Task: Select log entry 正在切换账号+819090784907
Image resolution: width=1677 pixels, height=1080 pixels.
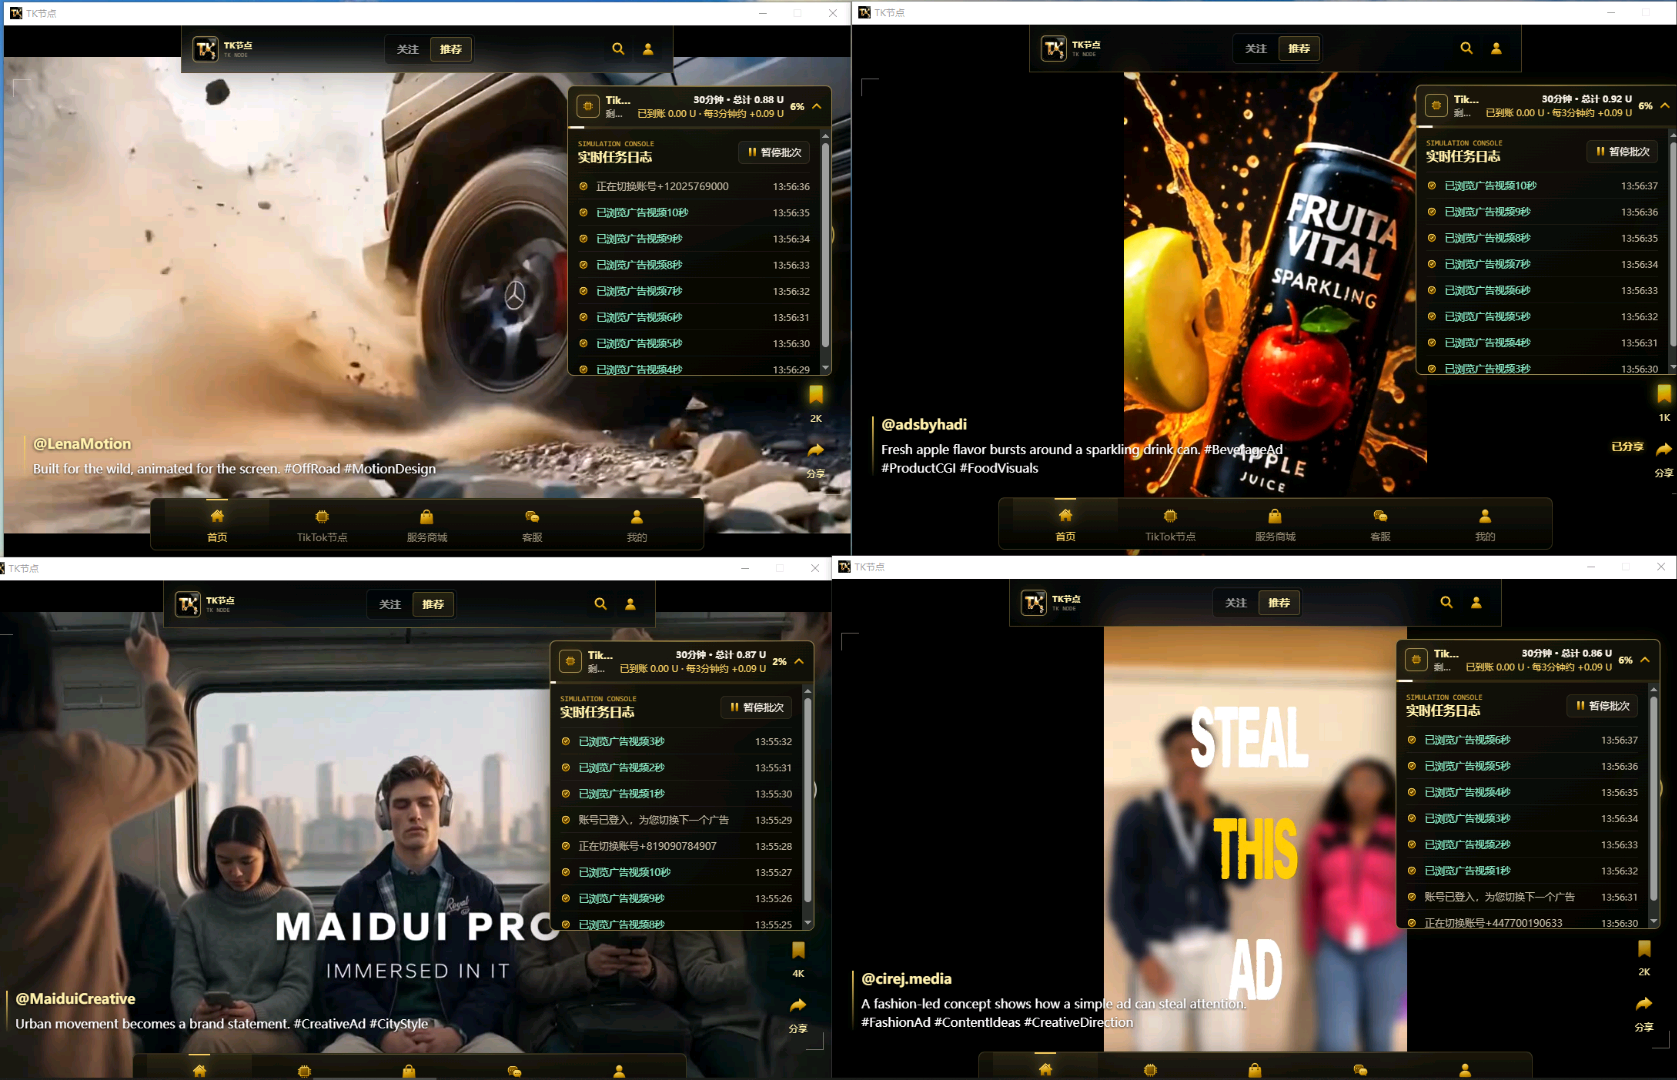Action: pos(677,846)
